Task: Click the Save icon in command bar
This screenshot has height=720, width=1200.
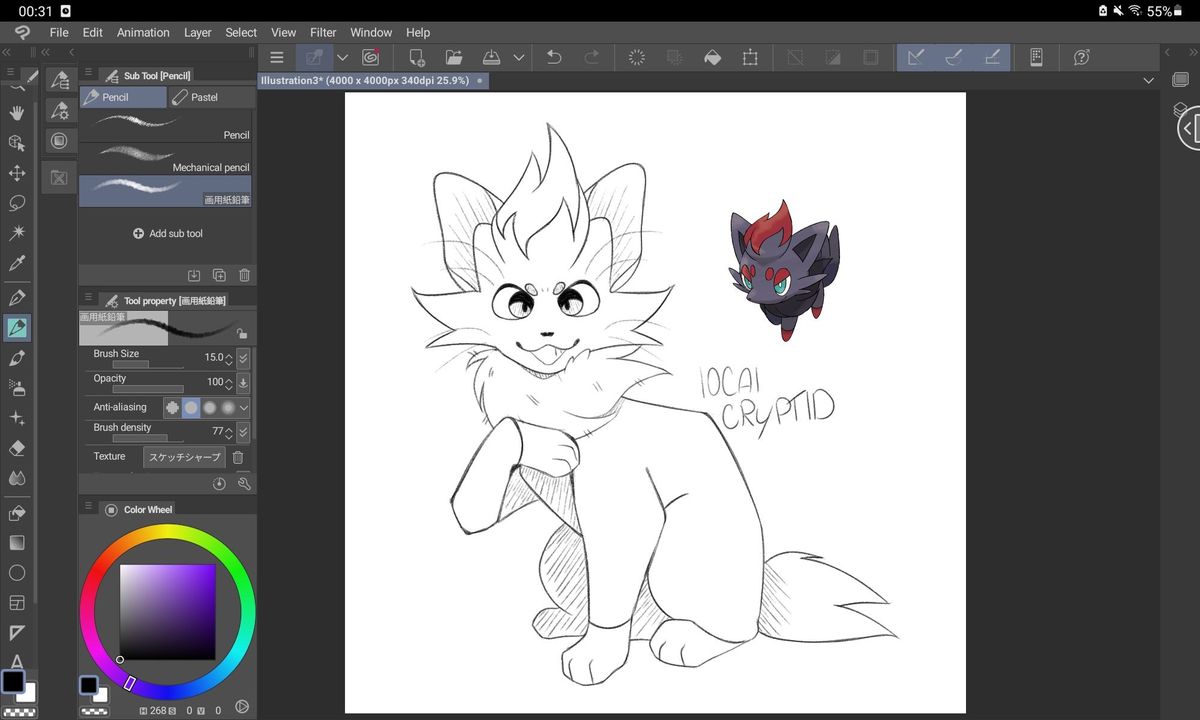Action: [x=492, y=58]
